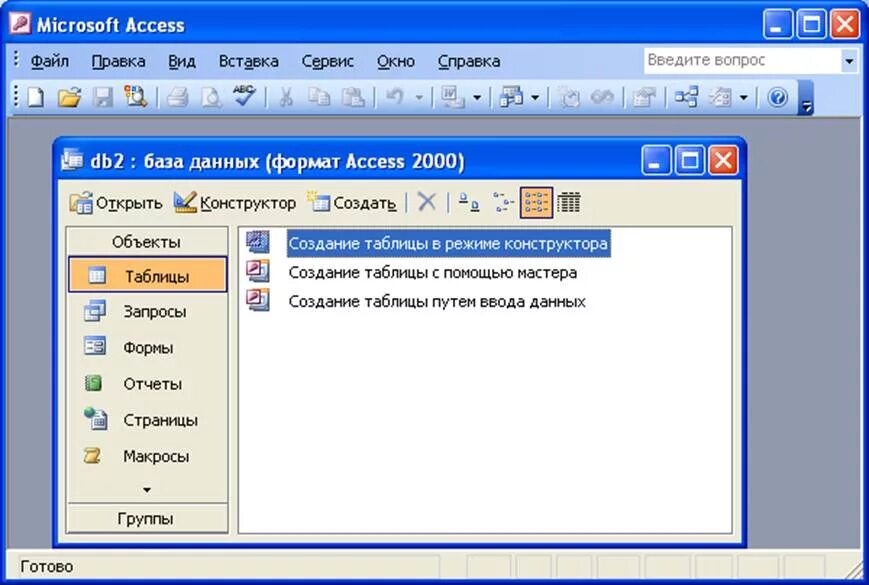
Task: Click the Создать button
Action: (x=353, y=203)
